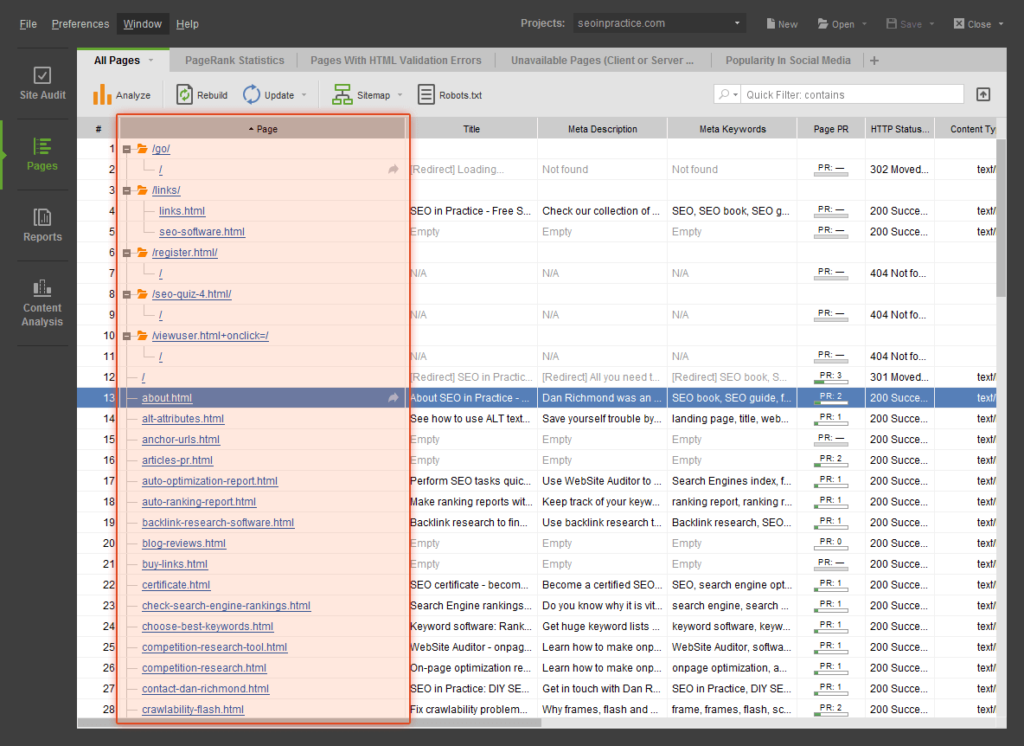Click the Save project icon
1024x746 pixels.
click(903, 23)
